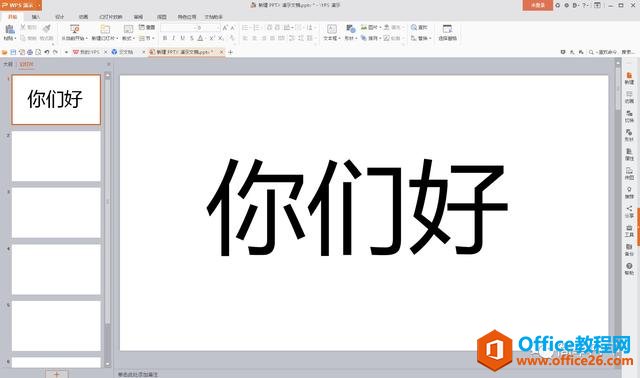Open the Shapes gallery icon
Image resolution: width=640 pixels, height=378 pixels.
click(x=350, y=29)
